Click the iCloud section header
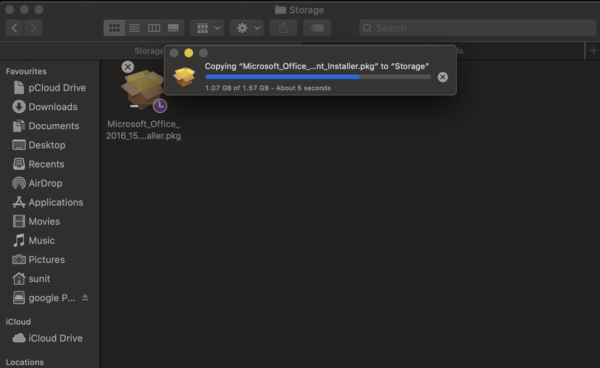Viewport: 600px width, 368px height. (18, 322)
